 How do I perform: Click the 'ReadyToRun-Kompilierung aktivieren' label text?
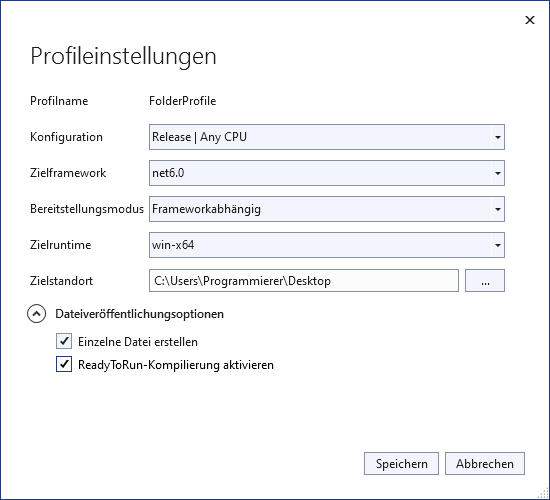point(176,365)
